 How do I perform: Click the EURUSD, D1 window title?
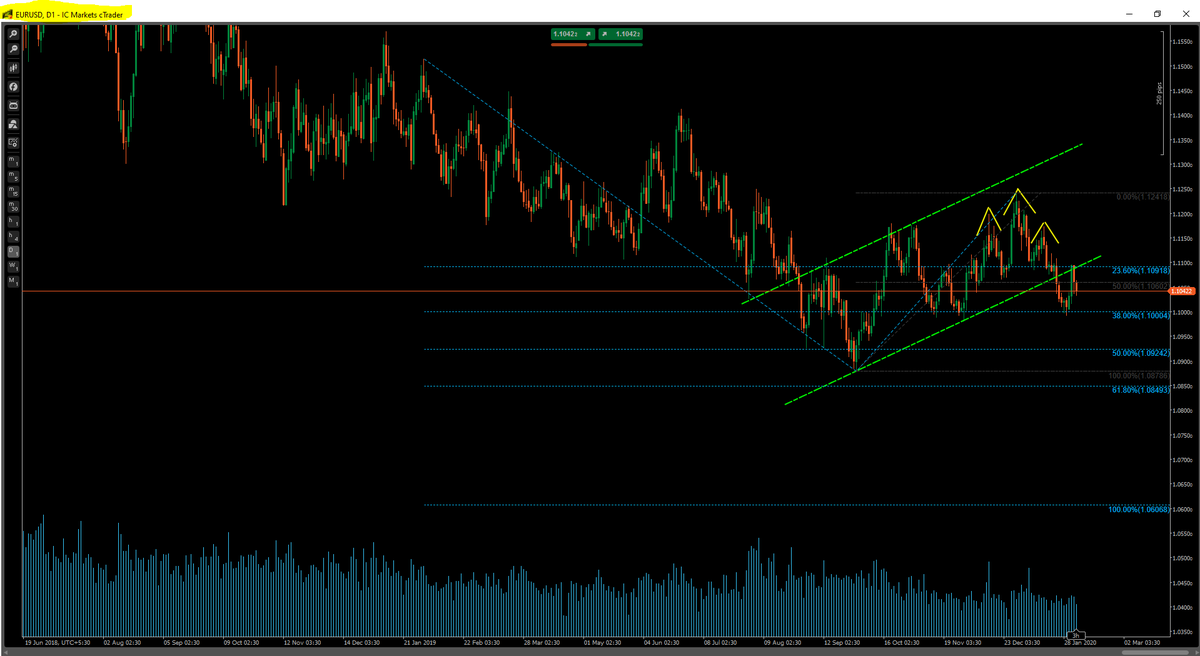pyautogui.click(x=69, y=13)
